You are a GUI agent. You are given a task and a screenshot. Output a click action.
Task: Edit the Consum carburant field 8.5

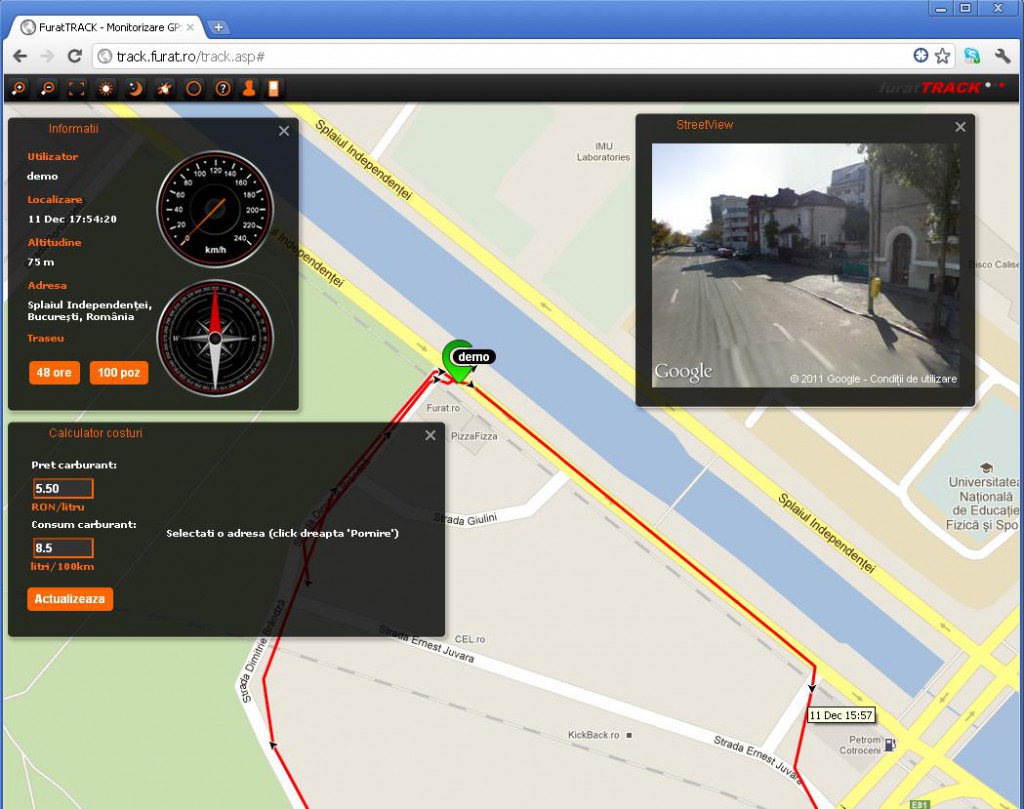63,548
